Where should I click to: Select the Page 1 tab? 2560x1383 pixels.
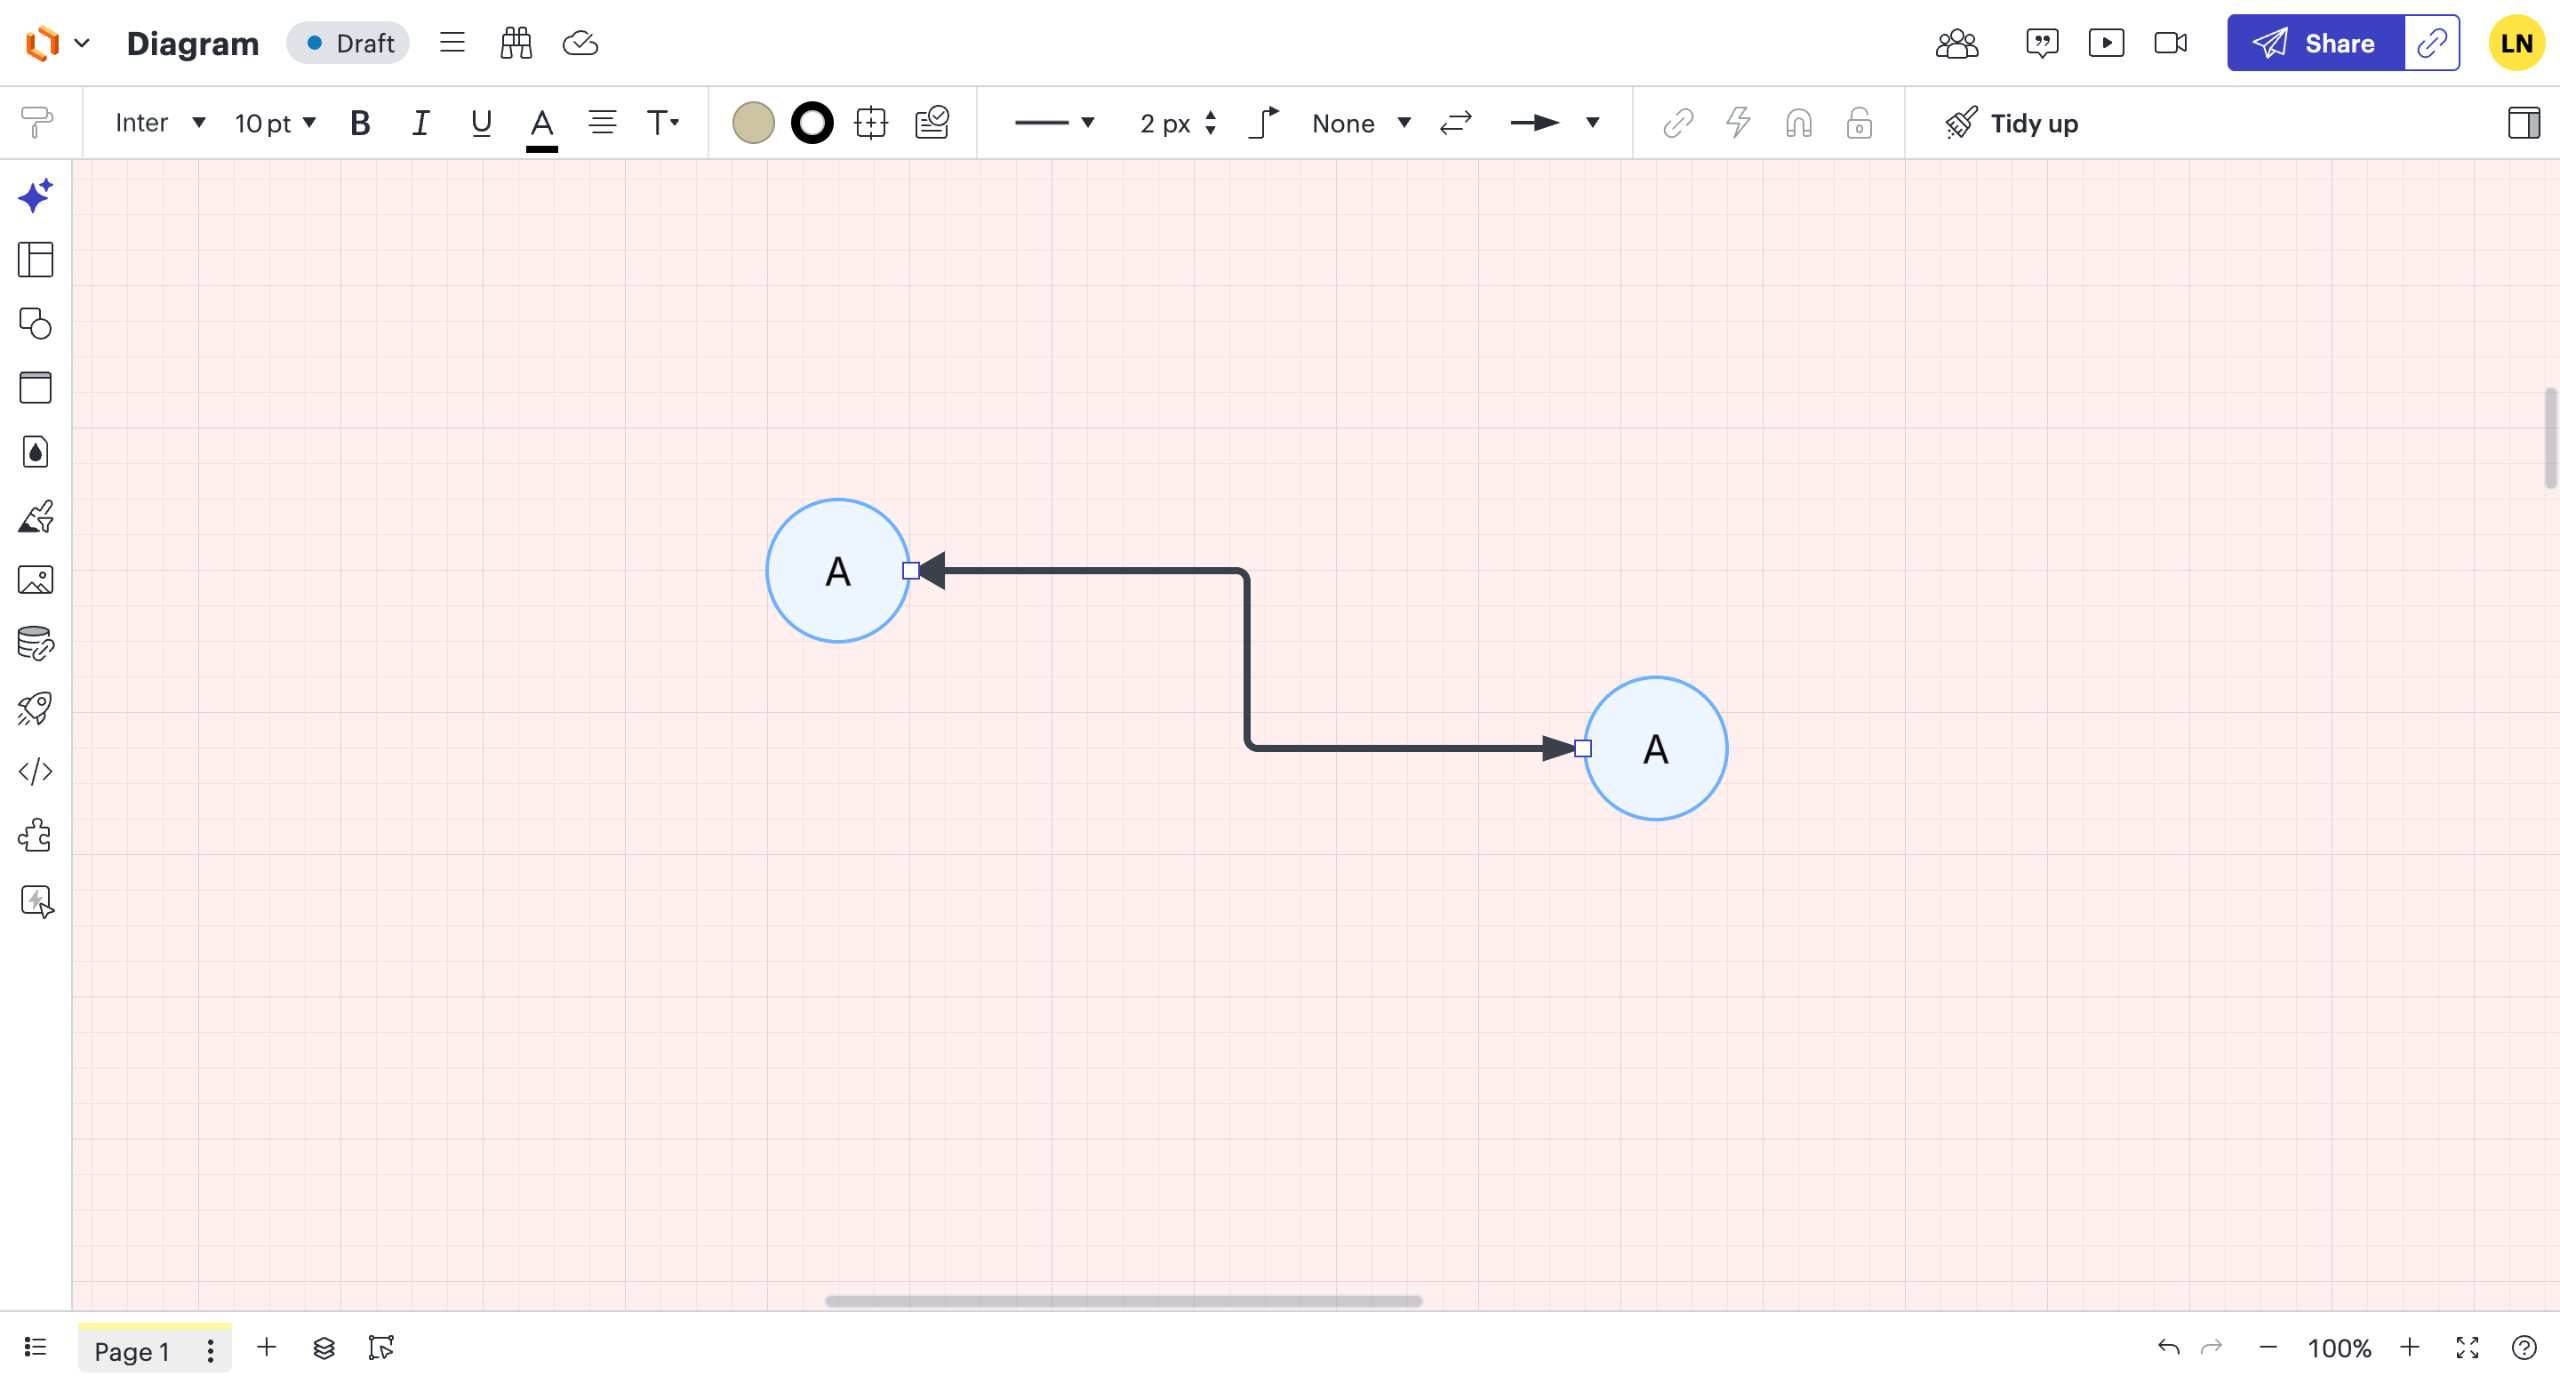(x=132, y=1351)
